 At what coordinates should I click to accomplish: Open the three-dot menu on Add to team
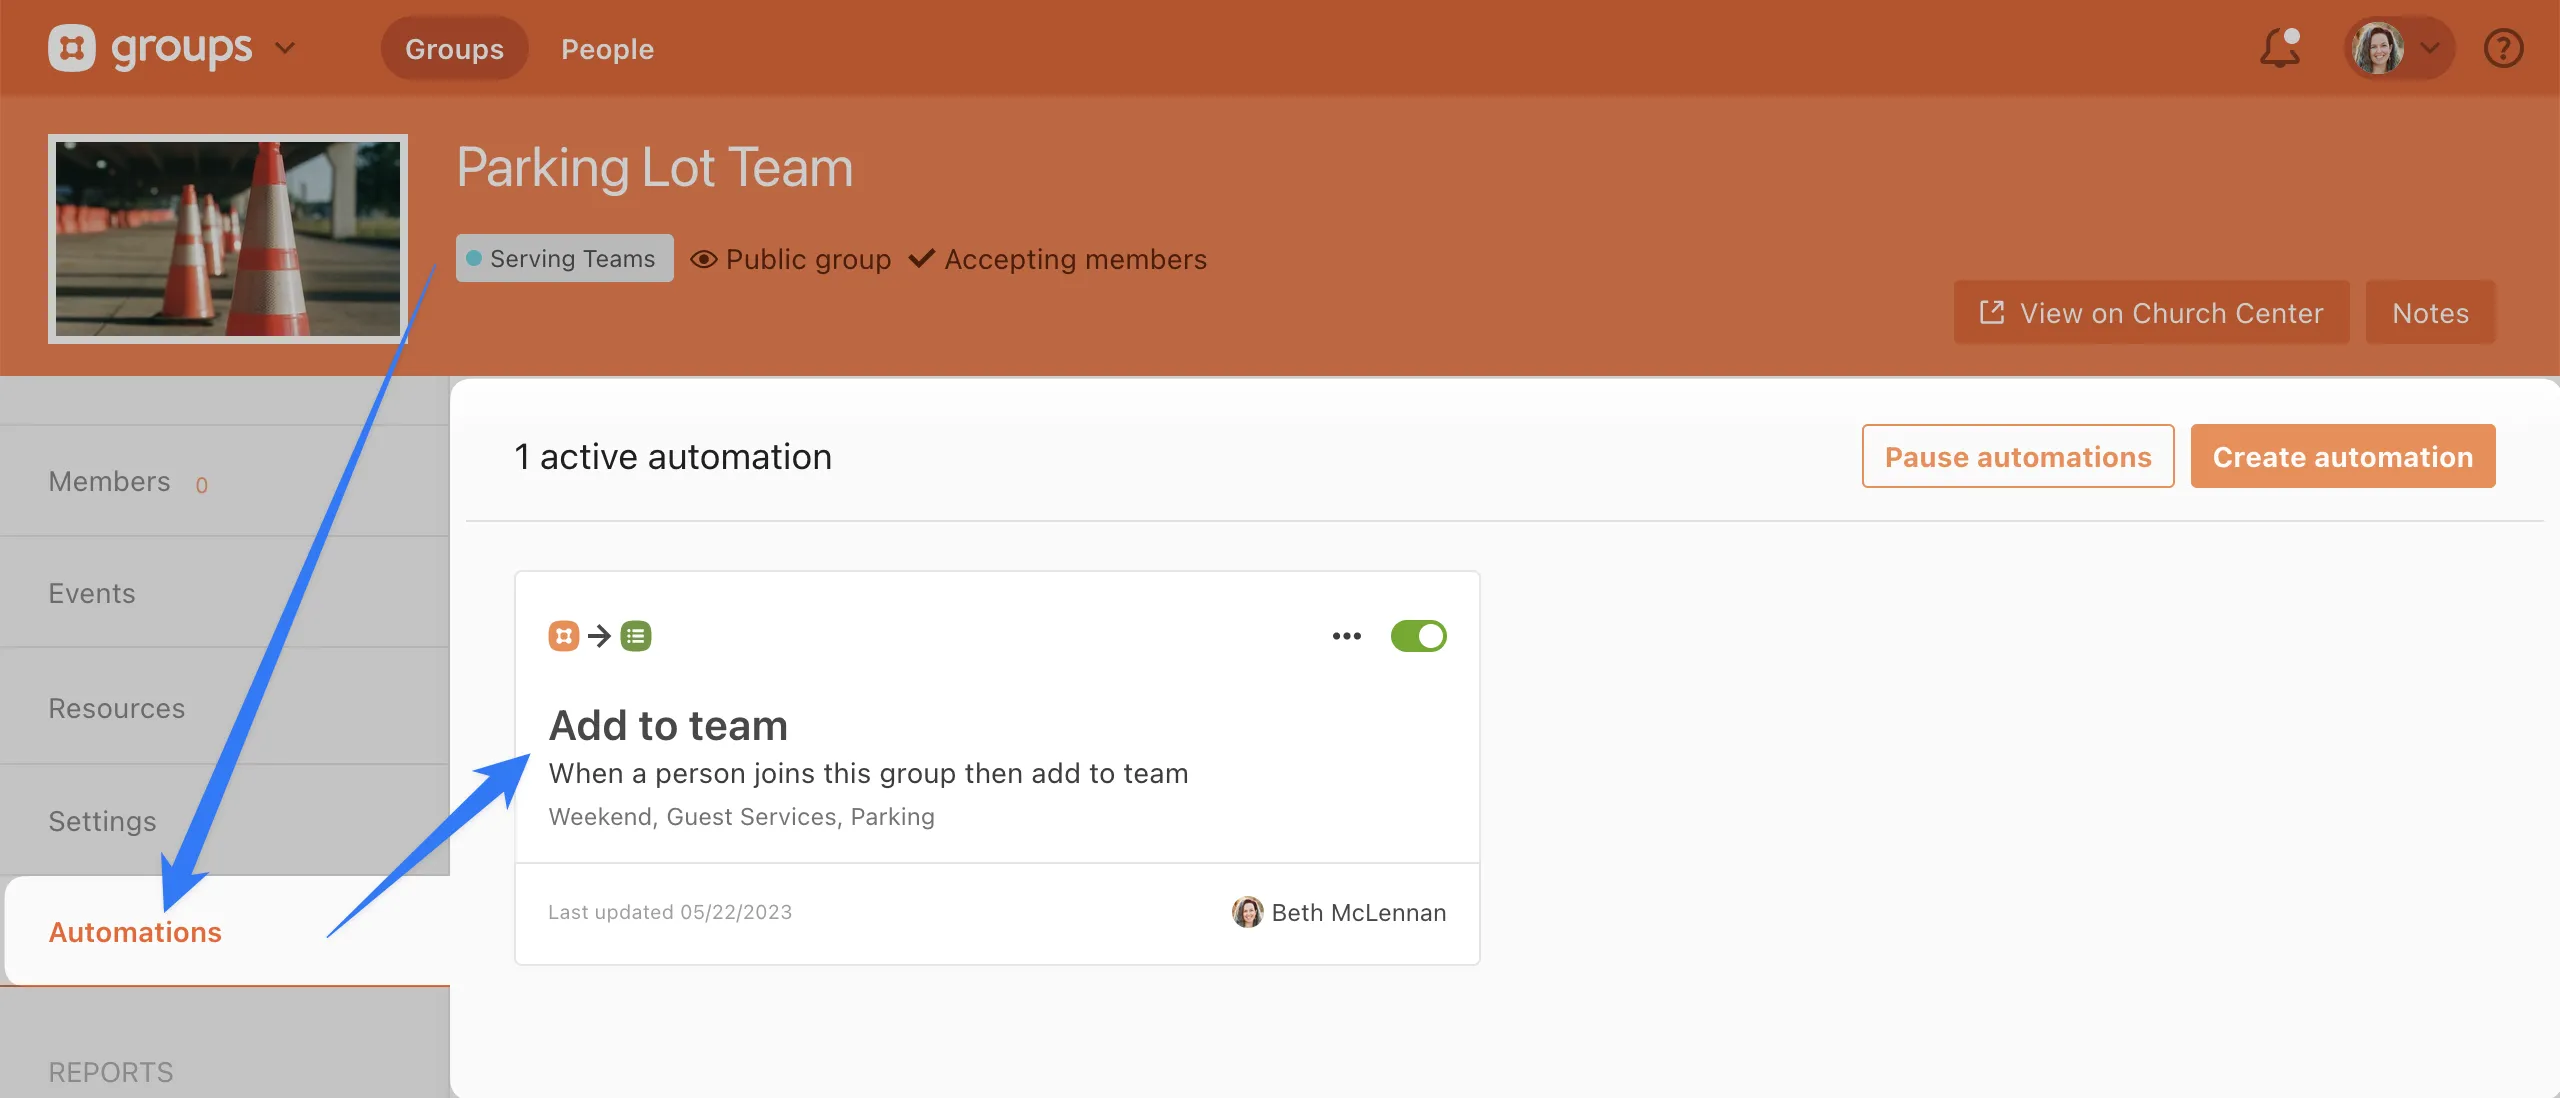pyautogui.click(x=1346, y=636)
